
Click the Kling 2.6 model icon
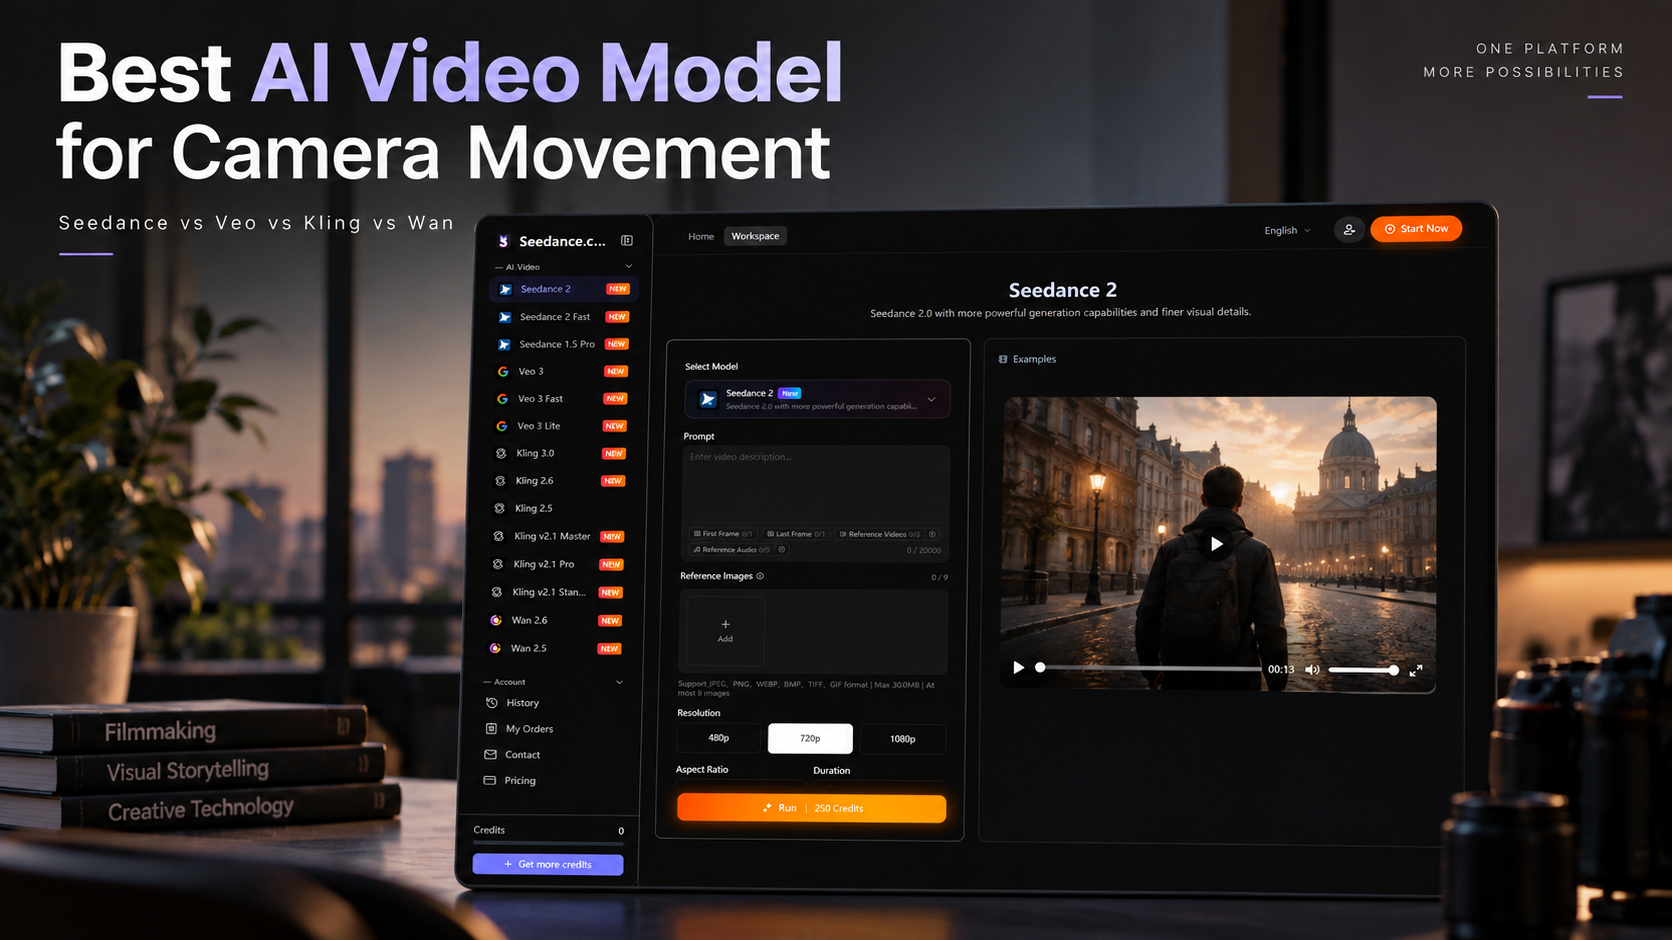tap(500, 481)
